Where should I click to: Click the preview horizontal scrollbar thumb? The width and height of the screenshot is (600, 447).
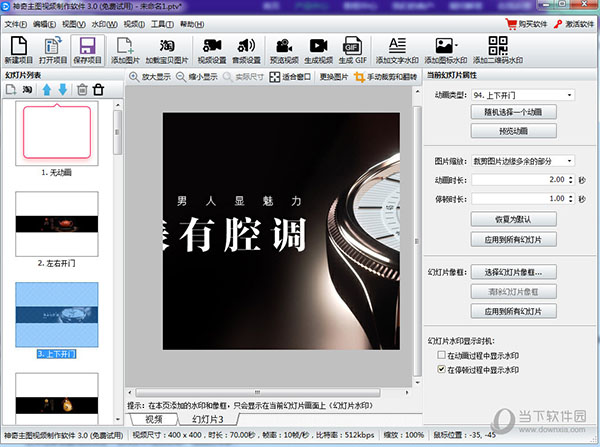(x=258, y=392)
